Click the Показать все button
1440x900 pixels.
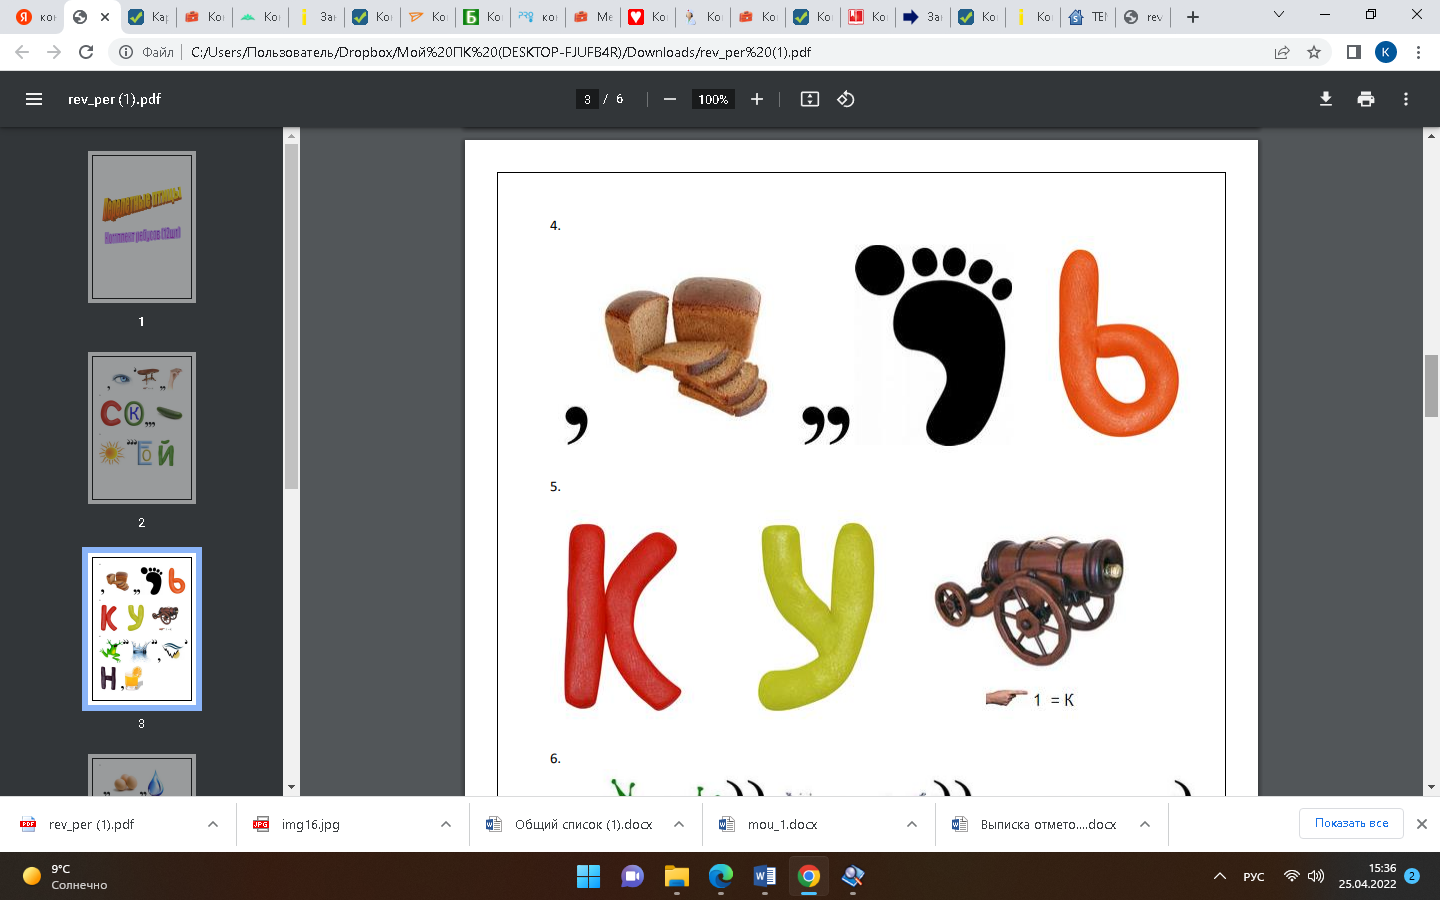point(1351,823)
